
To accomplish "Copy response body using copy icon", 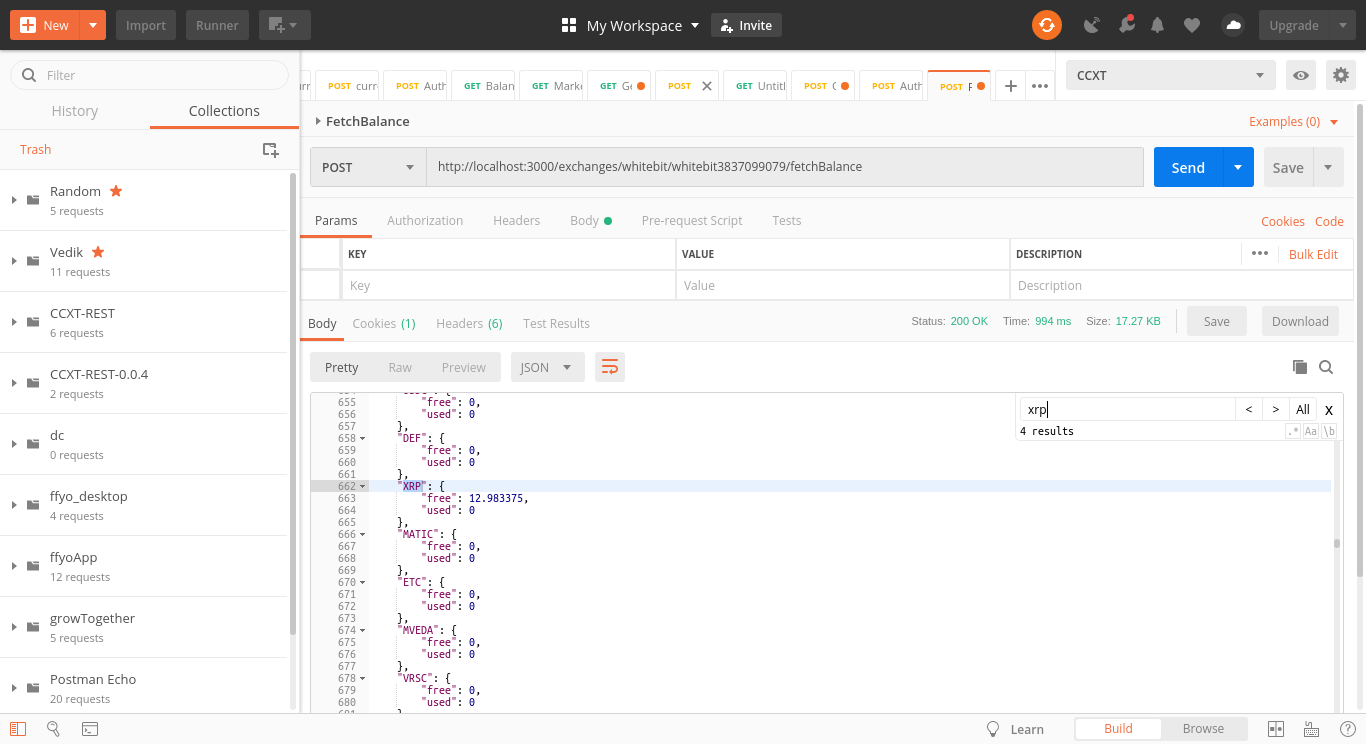I will click(1300, 367).
